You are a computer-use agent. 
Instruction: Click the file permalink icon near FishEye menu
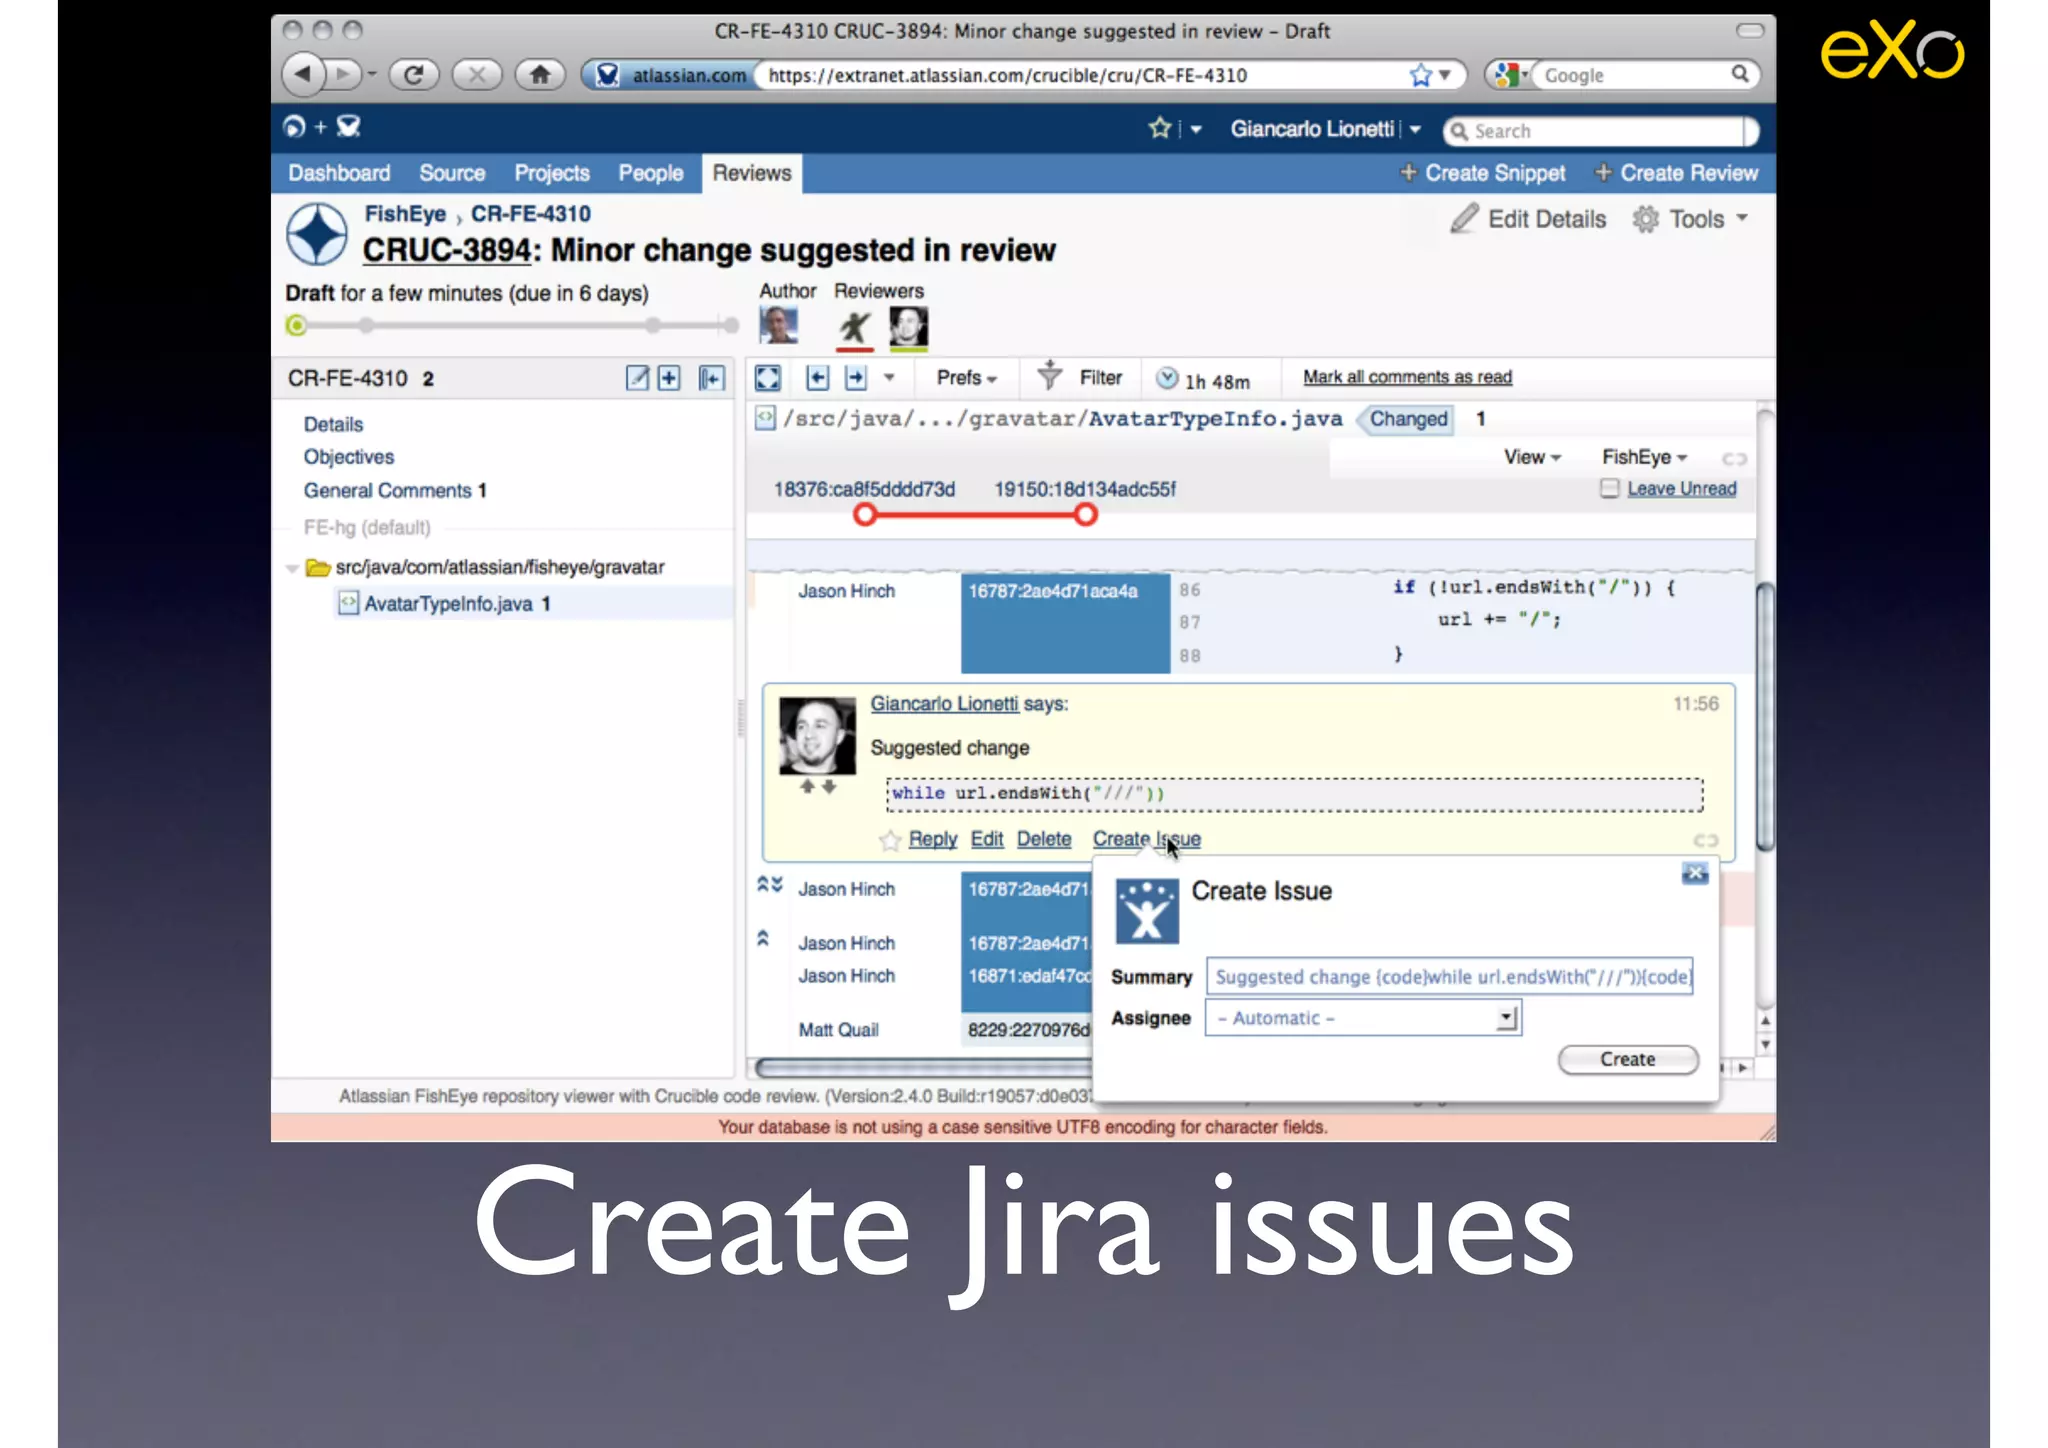click(1734, 458)
